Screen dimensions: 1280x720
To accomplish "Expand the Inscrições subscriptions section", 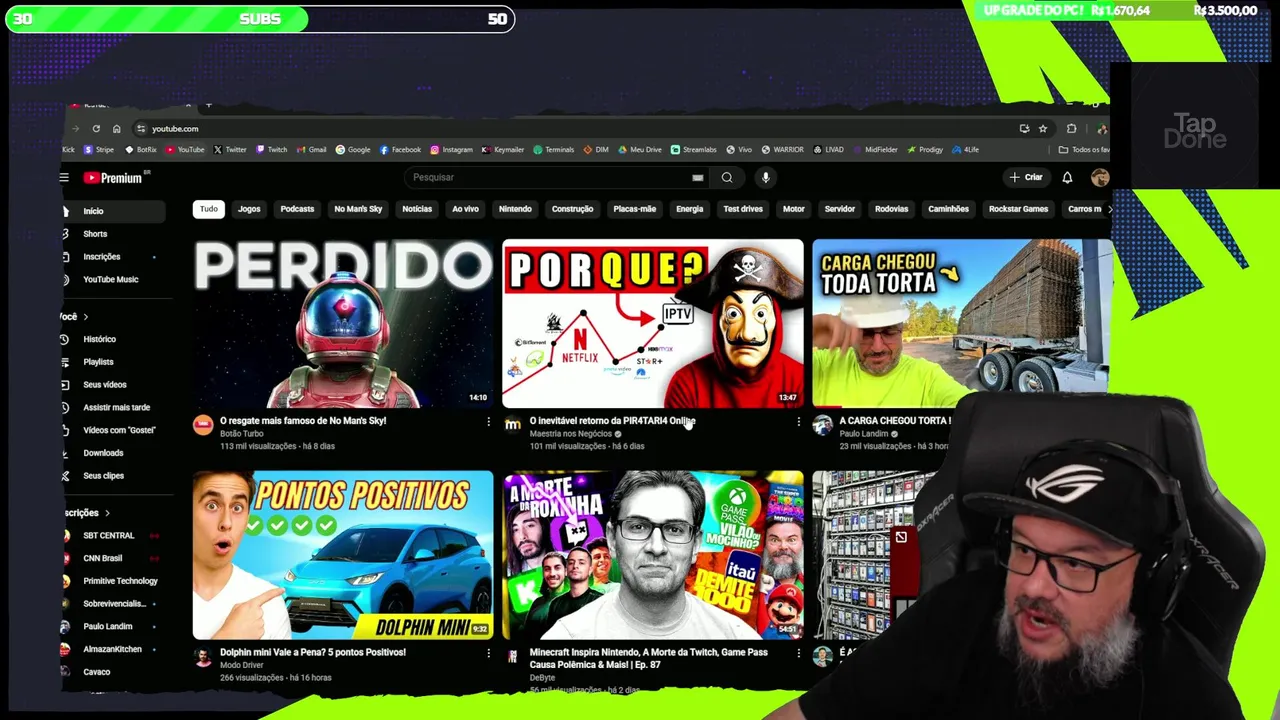I will (x=87, y=513).
